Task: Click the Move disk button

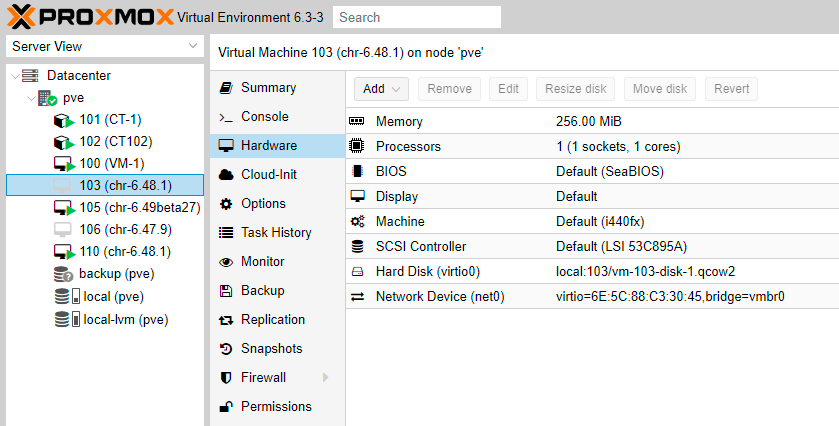Action: click(660, 89)
